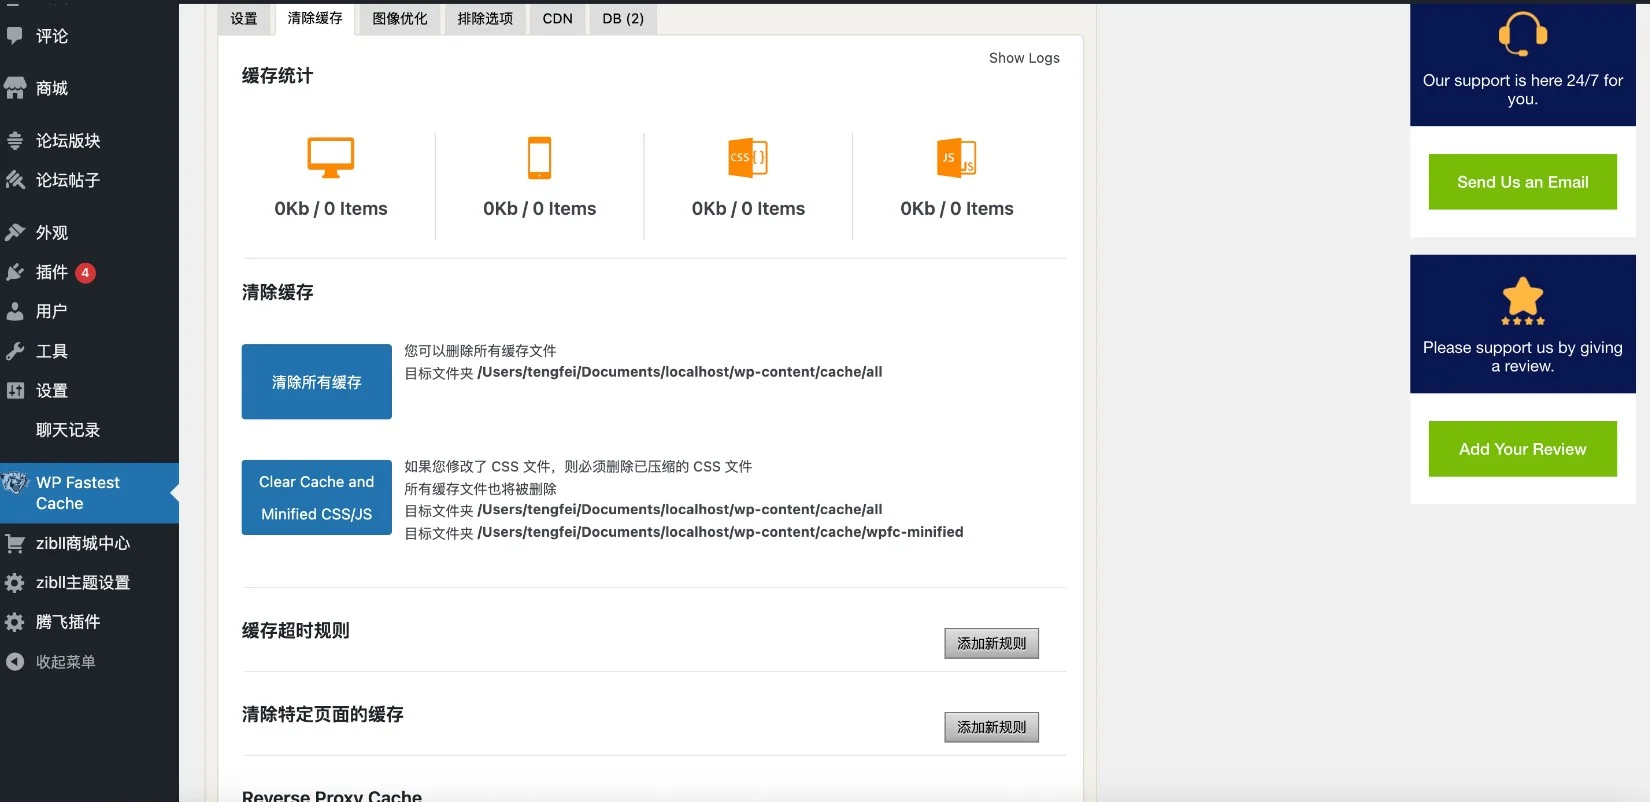Click the Send Us an Email button
This screenshot has width=1650, height=802.
[x=1523, y=182]
